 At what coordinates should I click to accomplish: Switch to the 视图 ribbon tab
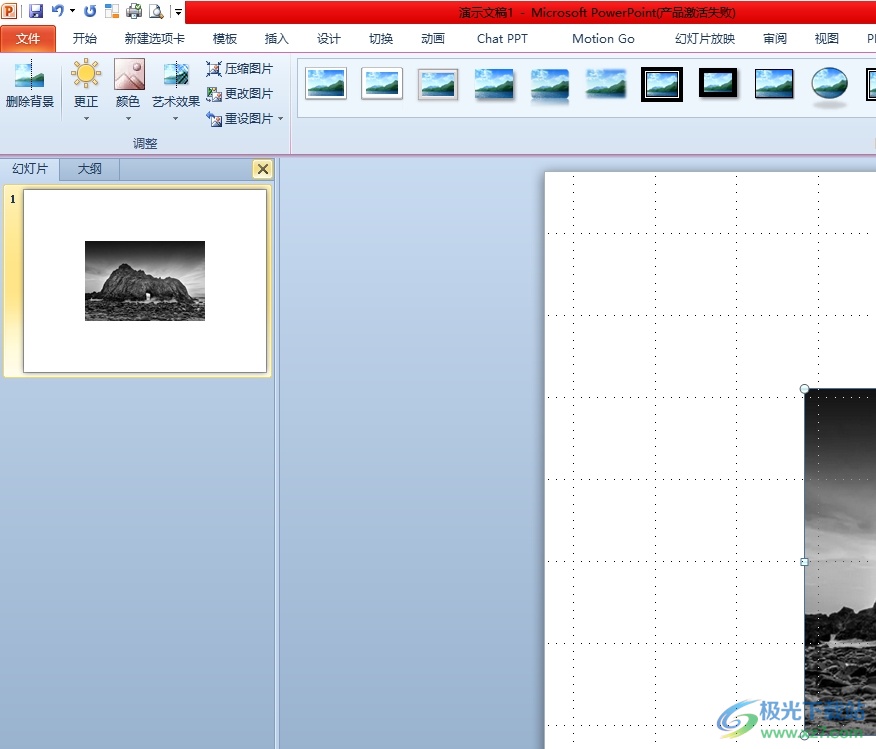827,39
